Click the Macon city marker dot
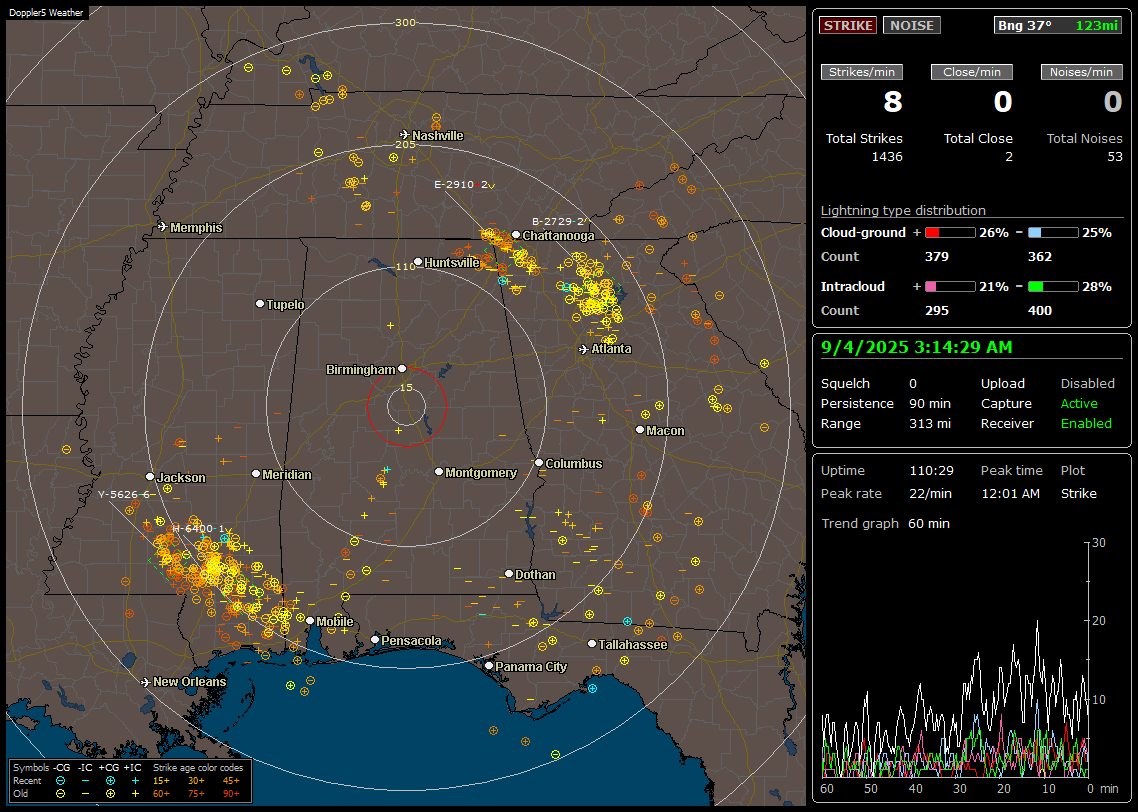1138x812 pixels. pos(639,430)
